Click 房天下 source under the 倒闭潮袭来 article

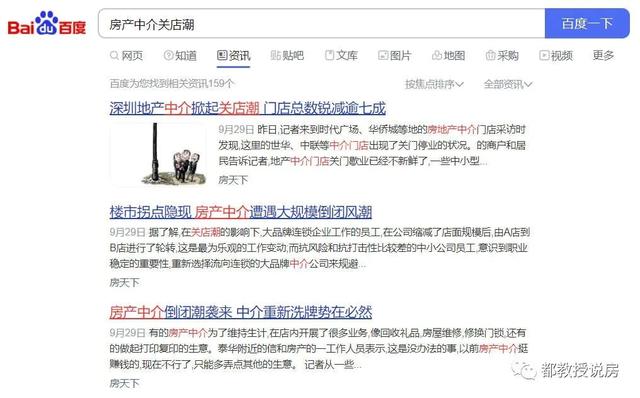(124, 383)
